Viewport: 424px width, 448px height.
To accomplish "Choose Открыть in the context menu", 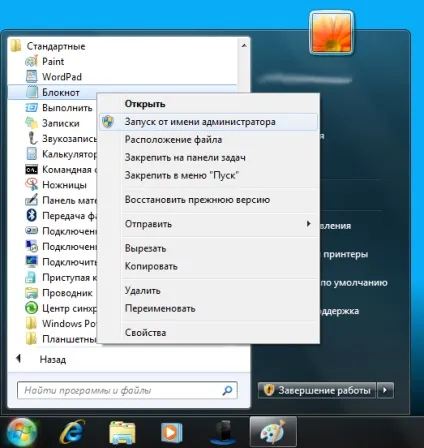I will point(145,104).
